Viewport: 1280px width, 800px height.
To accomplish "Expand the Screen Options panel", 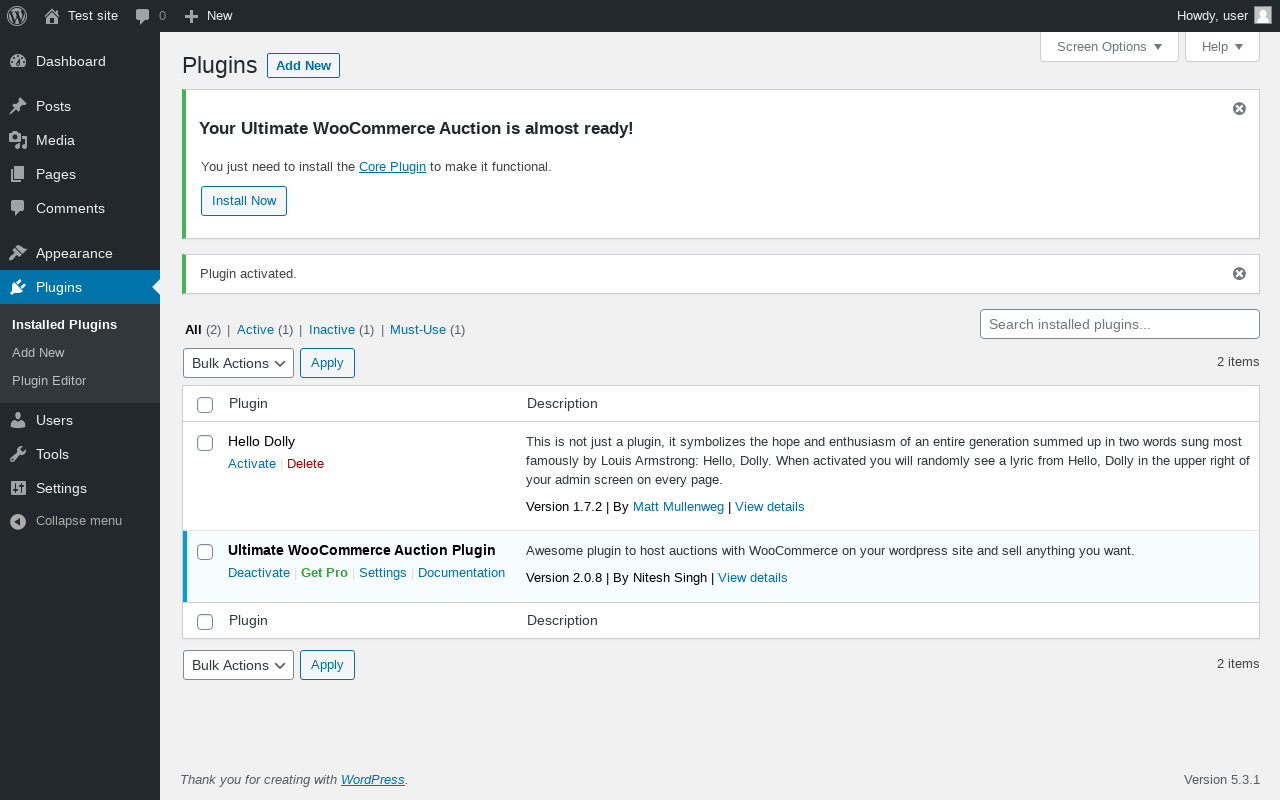I will 1109,47.
